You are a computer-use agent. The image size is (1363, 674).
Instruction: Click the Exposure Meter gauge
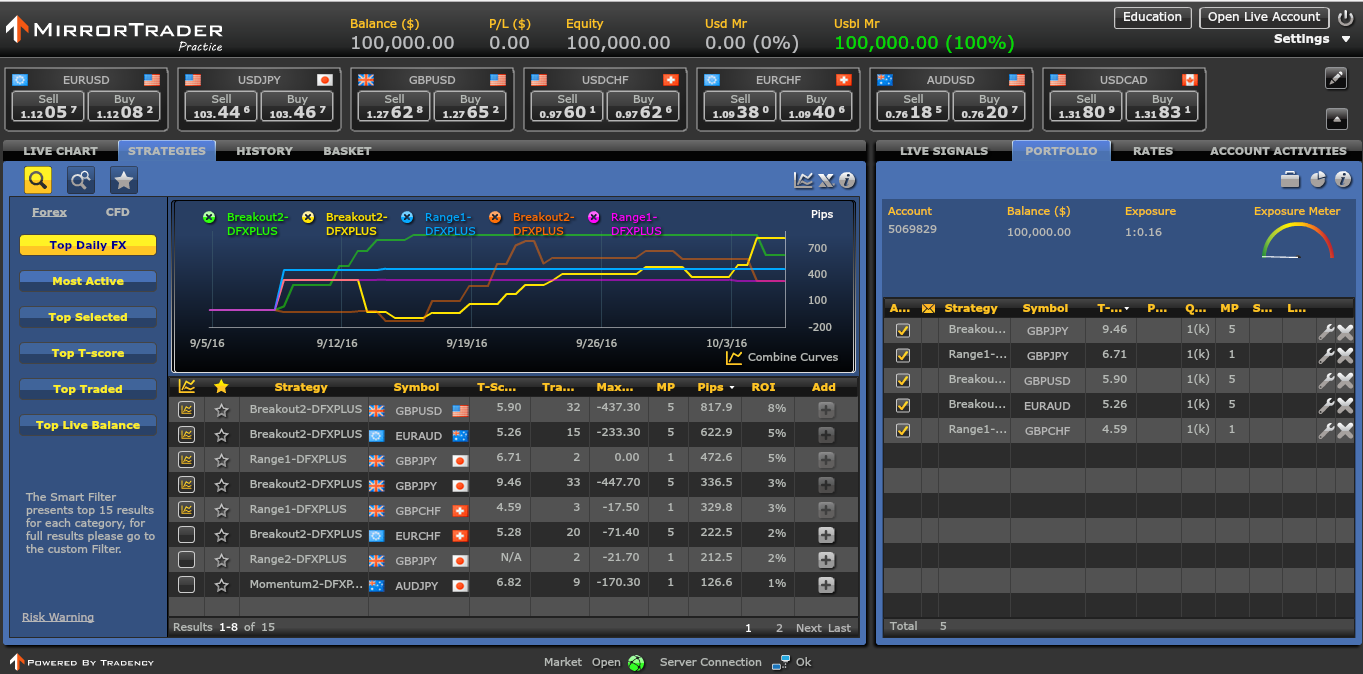click(1298, 241)
